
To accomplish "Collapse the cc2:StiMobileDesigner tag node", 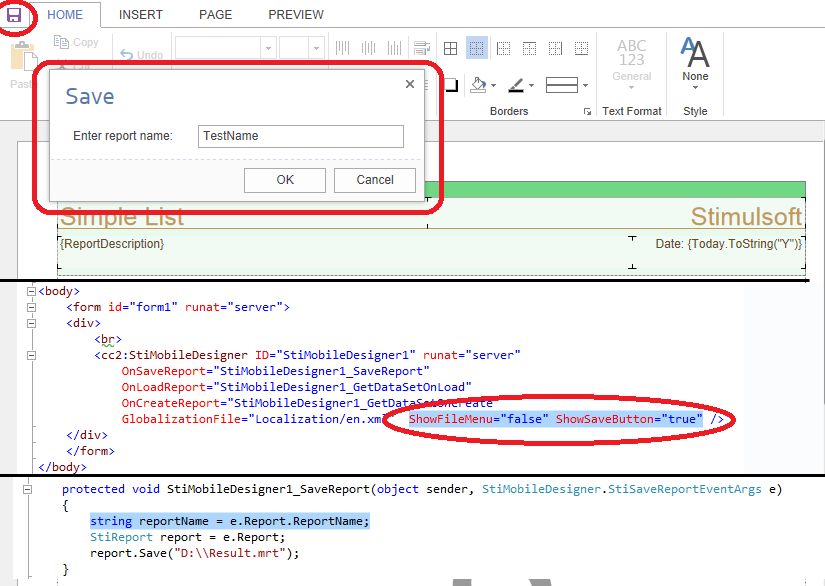I will [x=31, y=356].
